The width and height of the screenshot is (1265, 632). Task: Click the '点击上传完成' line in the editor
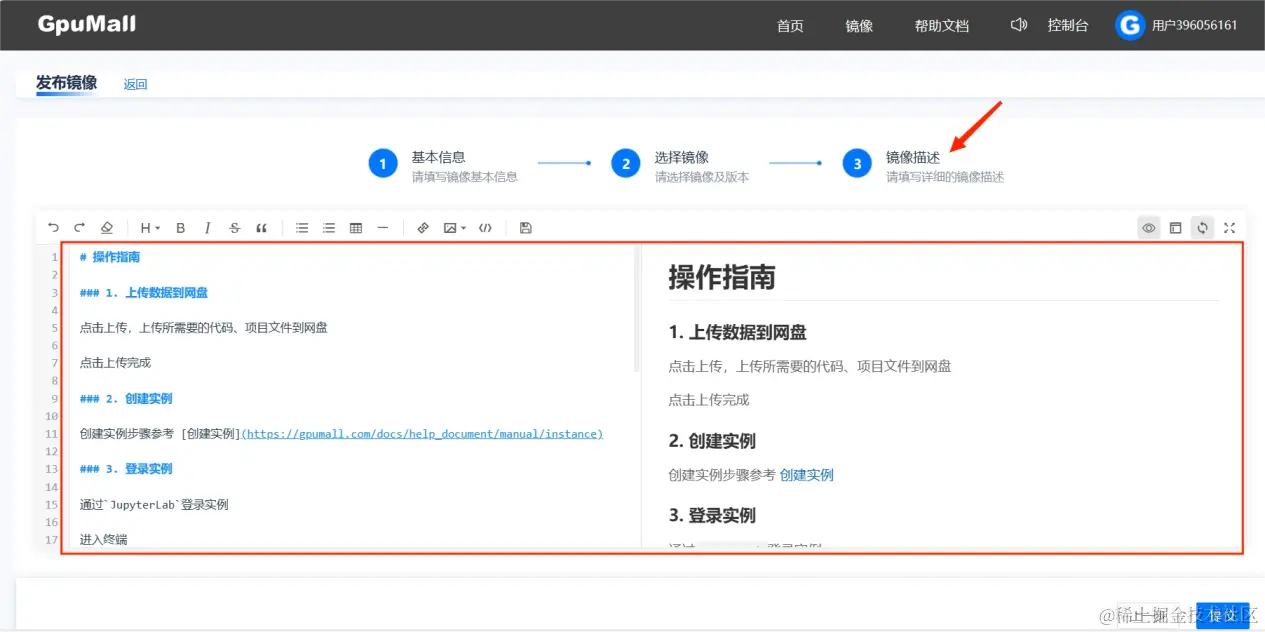tap(115, 363)
